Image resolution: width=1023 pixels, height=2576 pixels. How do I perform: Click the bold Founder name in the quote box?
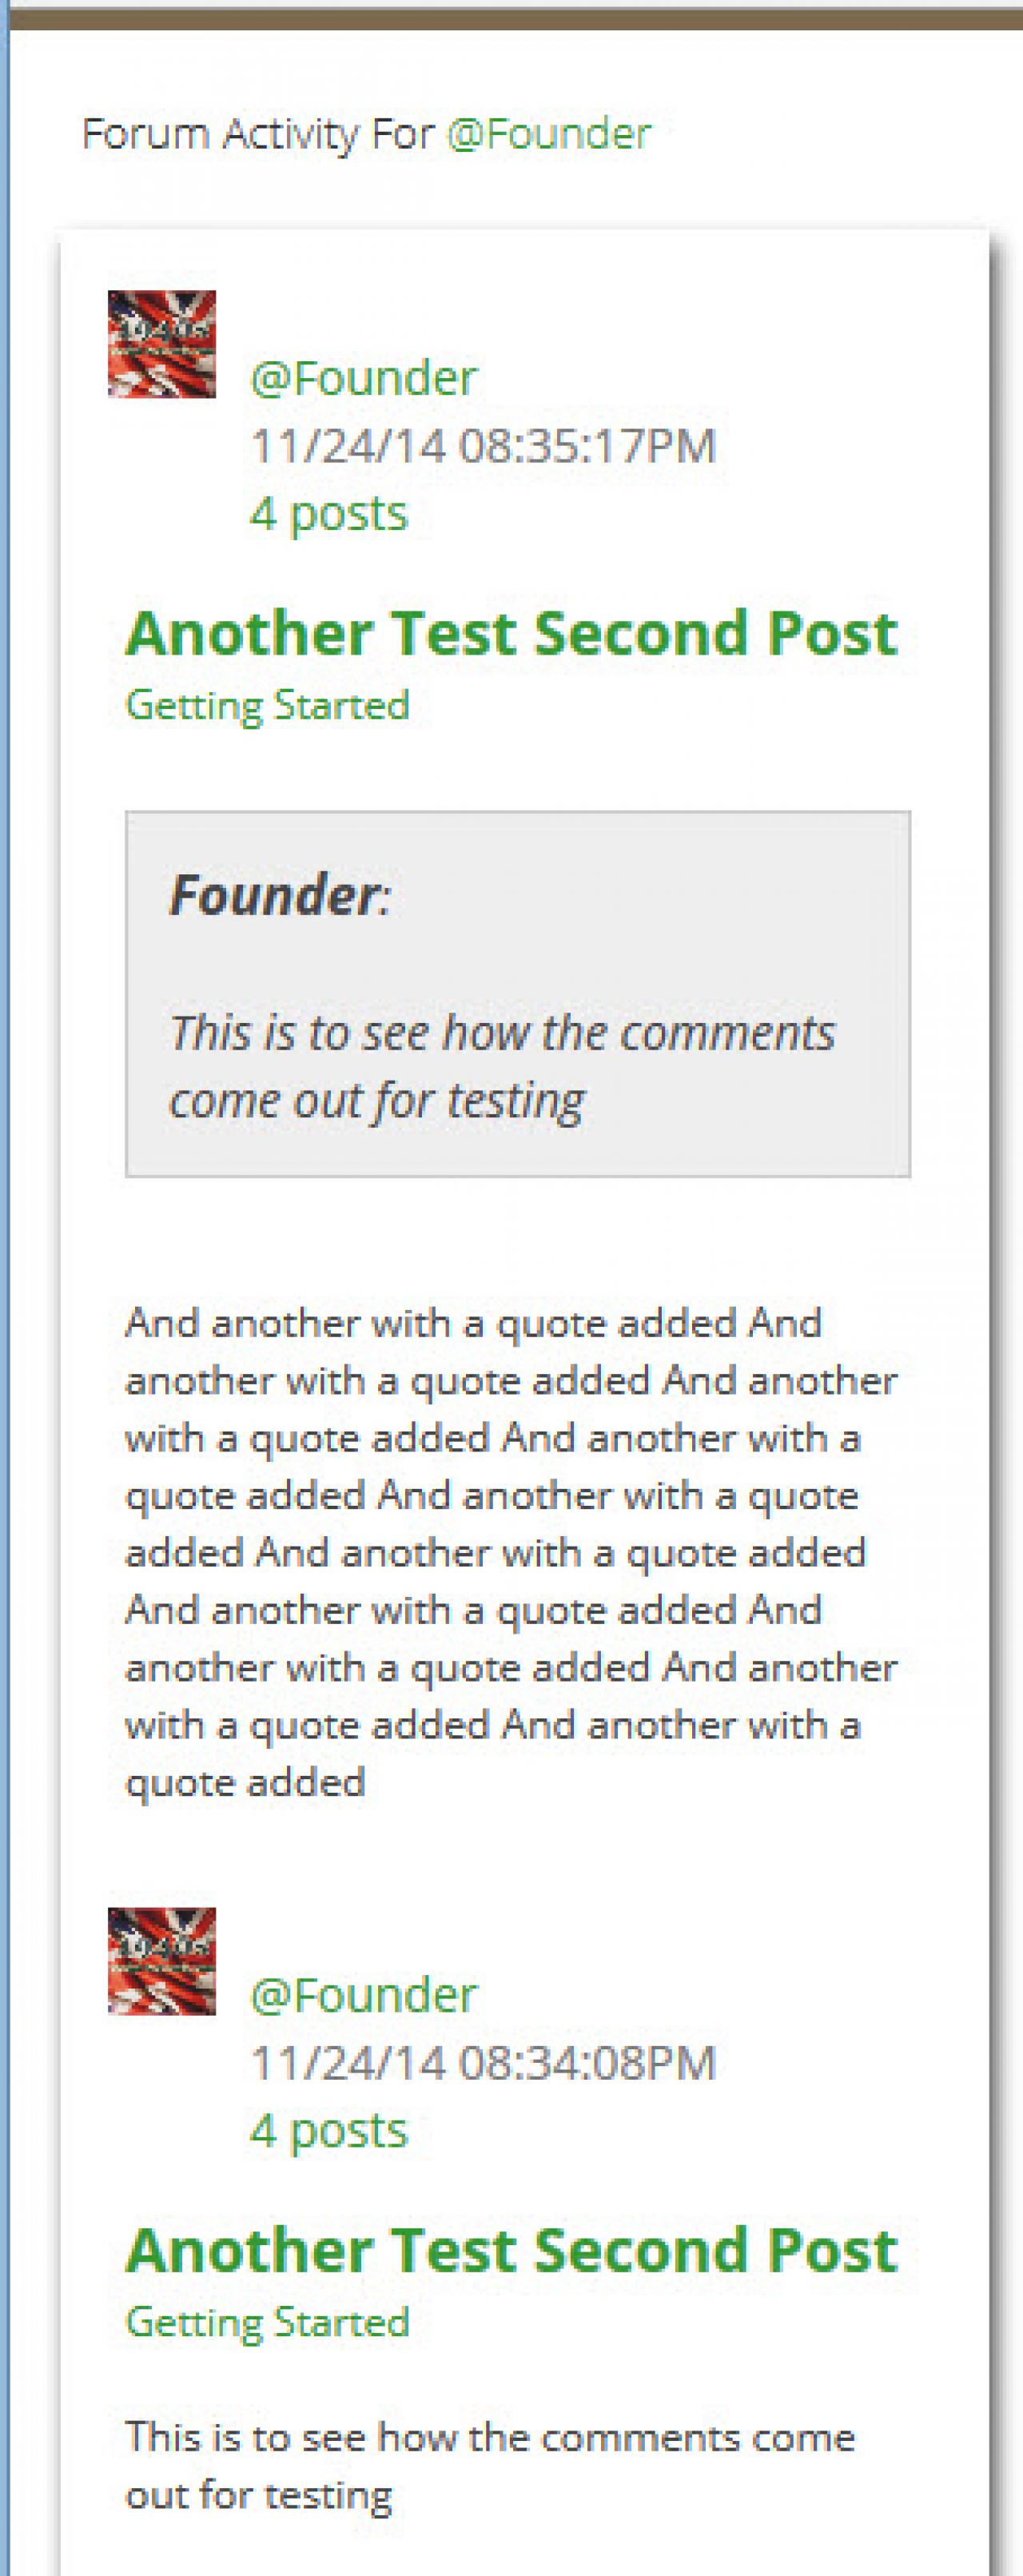[x=275, y=894]
